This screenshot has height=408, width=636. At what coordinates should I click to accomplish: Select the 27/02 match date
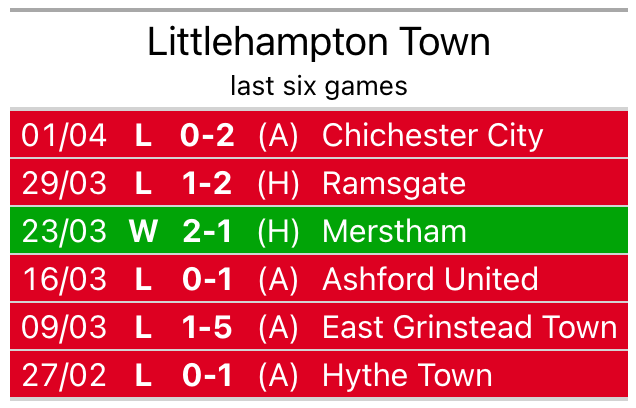[x=64, y=375]
